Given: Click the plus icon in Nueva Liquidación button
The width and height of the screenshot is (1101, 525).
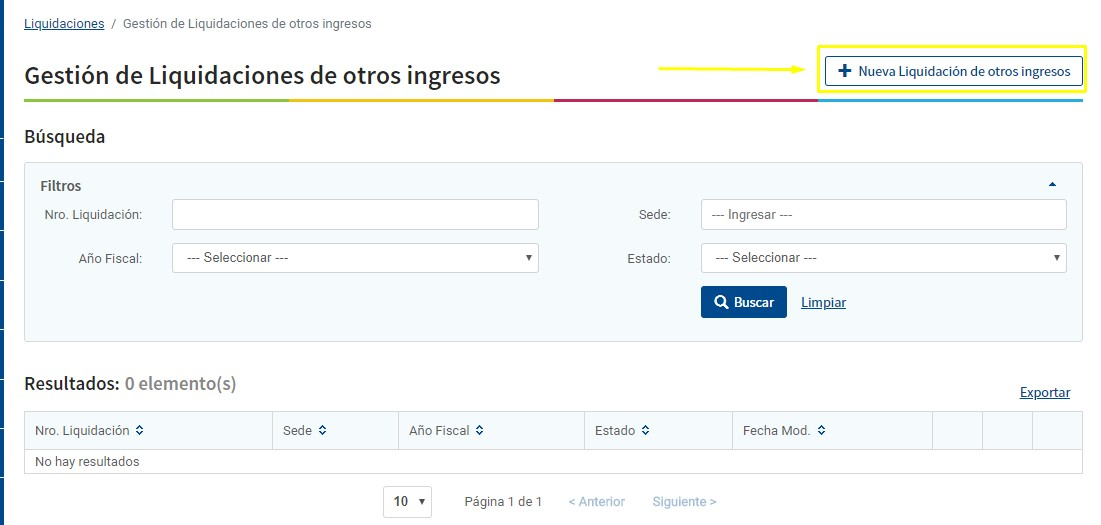Looking at the screenshot, I should 845,71.
